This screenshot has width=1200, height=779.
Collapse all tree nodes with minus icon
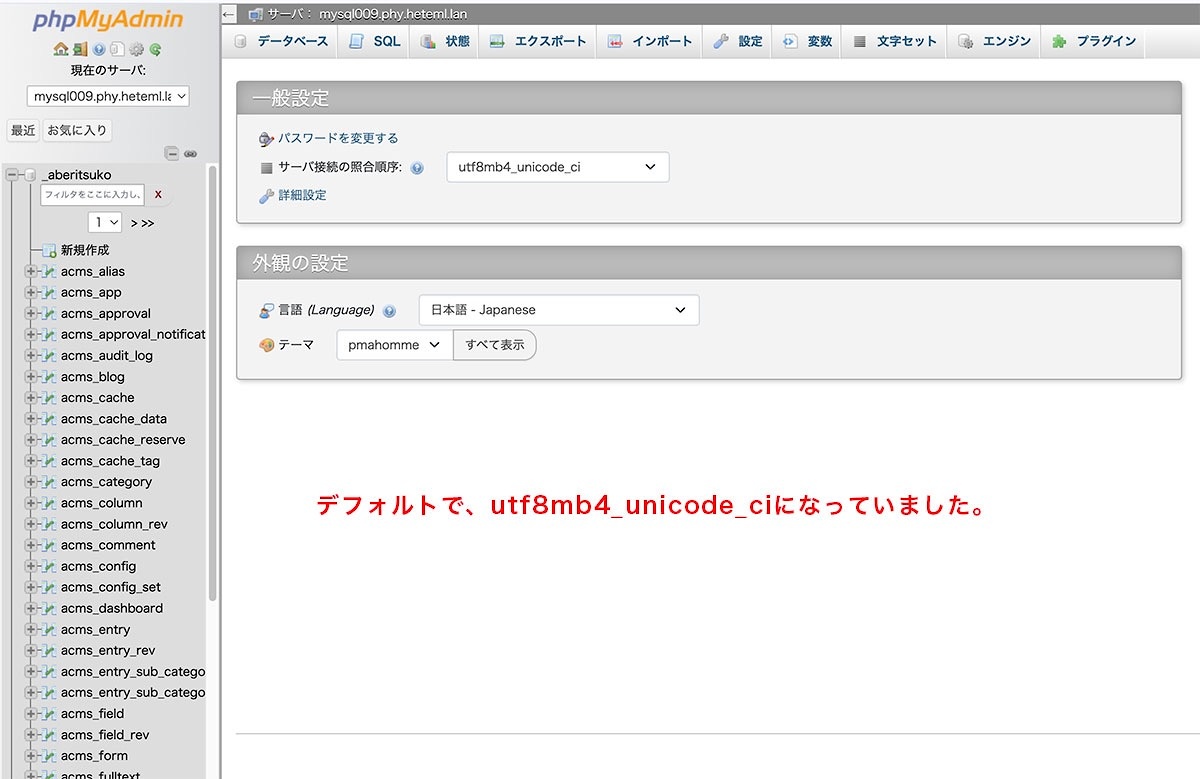pos(172,154)
